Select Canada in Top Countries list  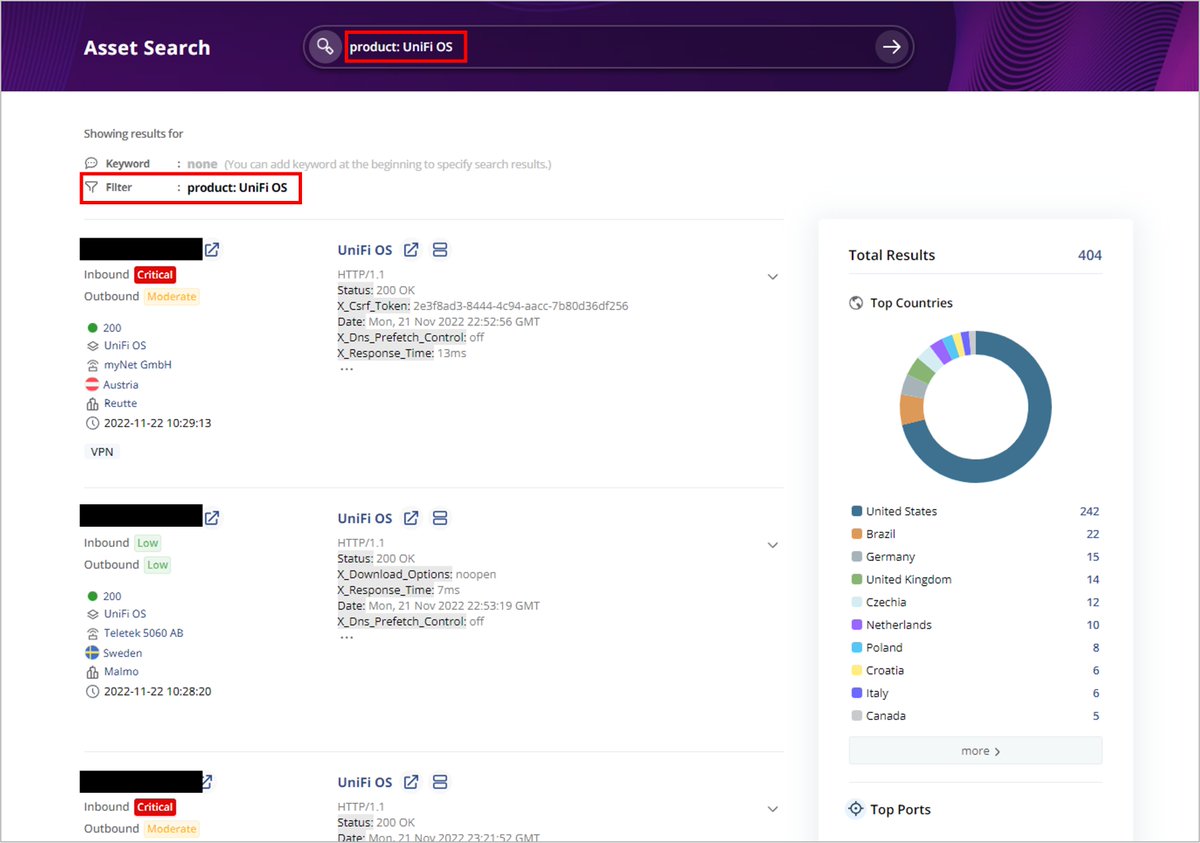886,716
